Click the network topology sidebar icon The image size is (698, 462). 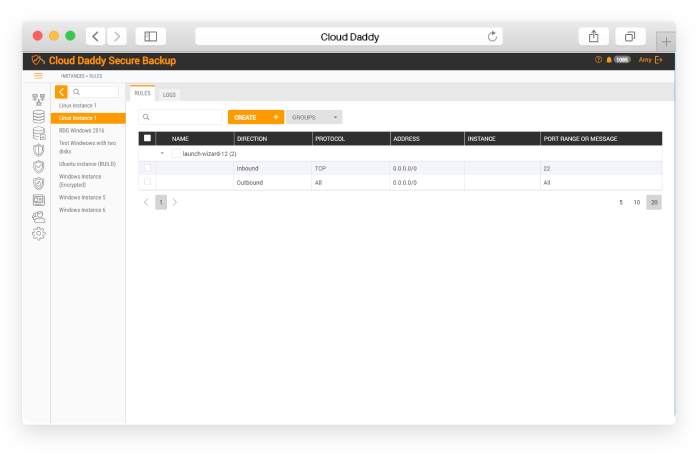39,100
